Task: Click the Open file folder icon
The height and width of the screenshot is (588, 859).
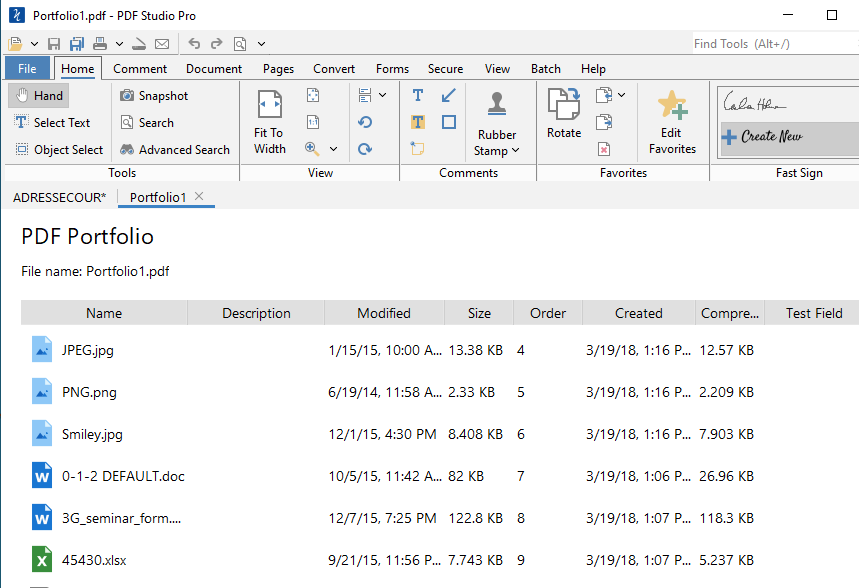Action: [15, 43]
